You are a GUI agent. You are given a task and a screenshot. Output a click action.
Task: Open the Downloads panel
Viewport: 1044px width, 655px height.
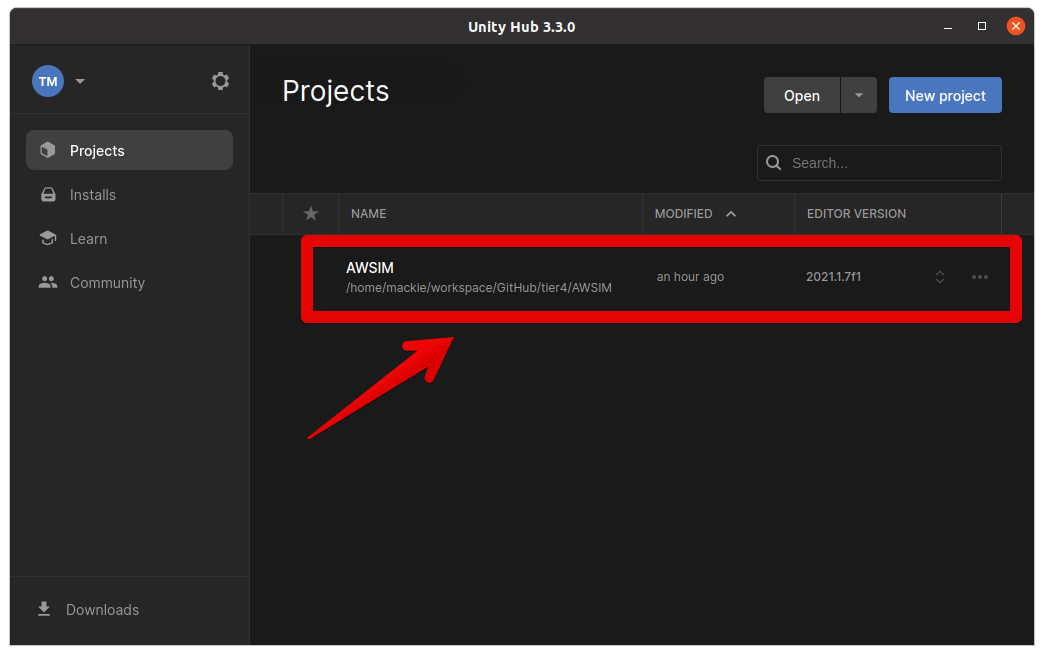click(x=103, y=610)
